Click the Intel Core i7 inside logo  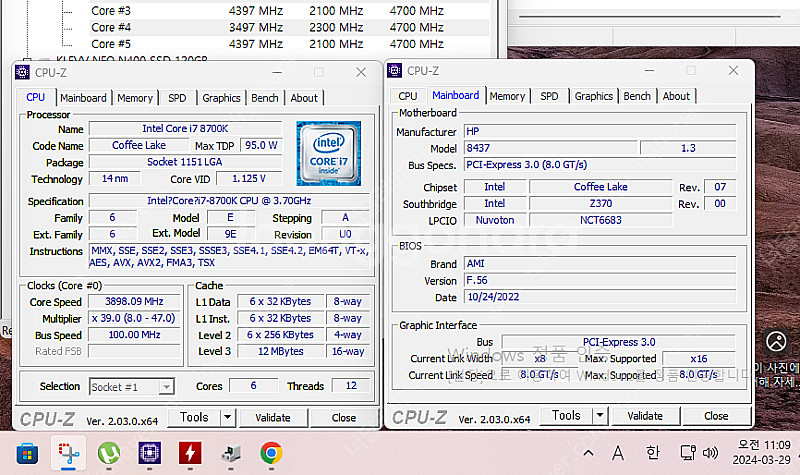[x=329, y=153]
